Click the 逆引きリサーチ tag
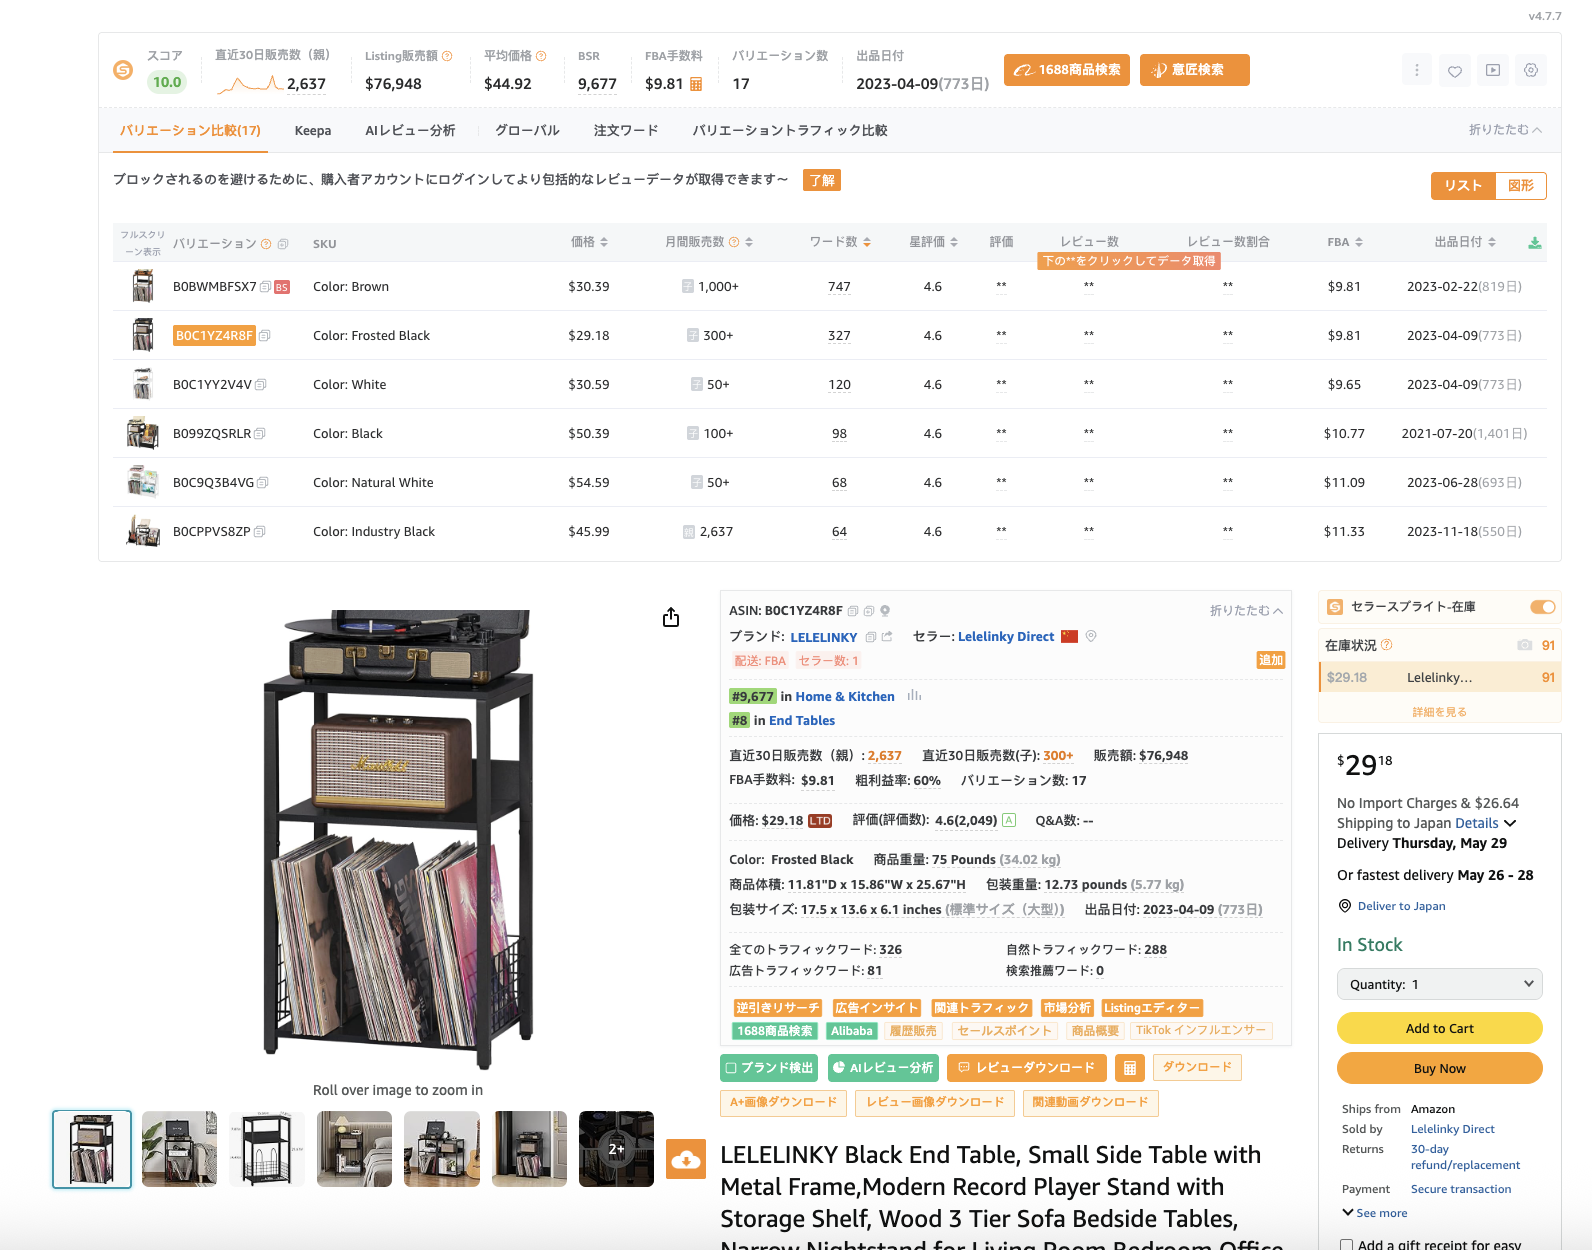The height and width of the screenshot is (1250, 1592). tap(778, 1008)
